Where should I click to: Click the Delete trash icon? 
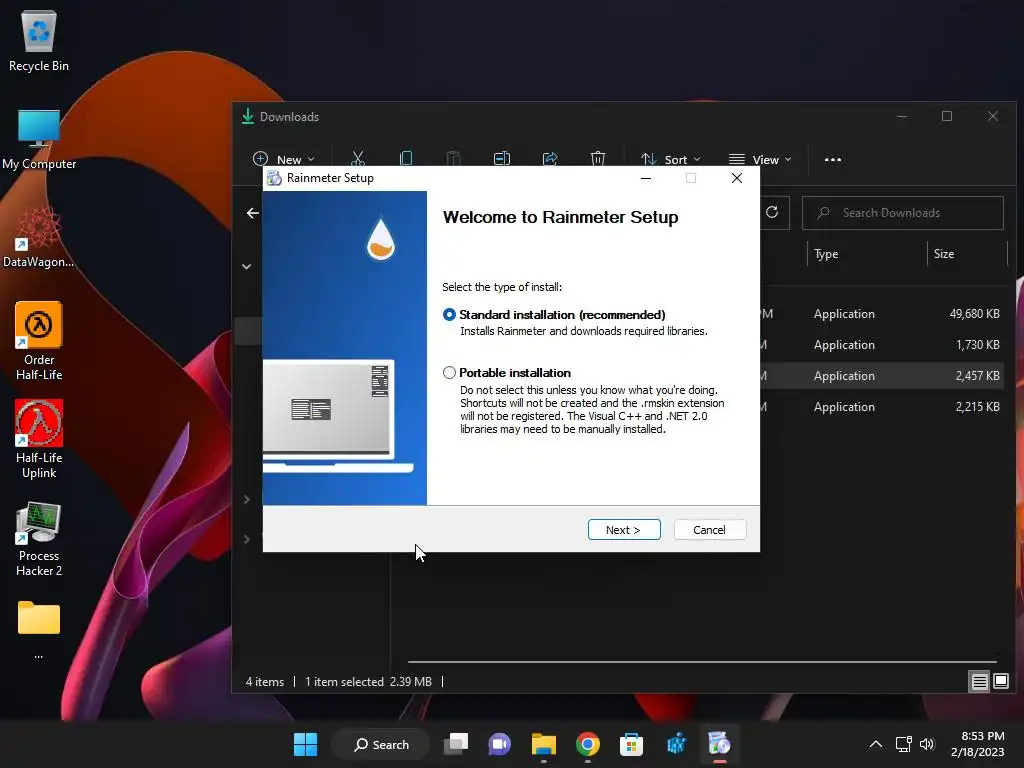click(x=598, y=159)
